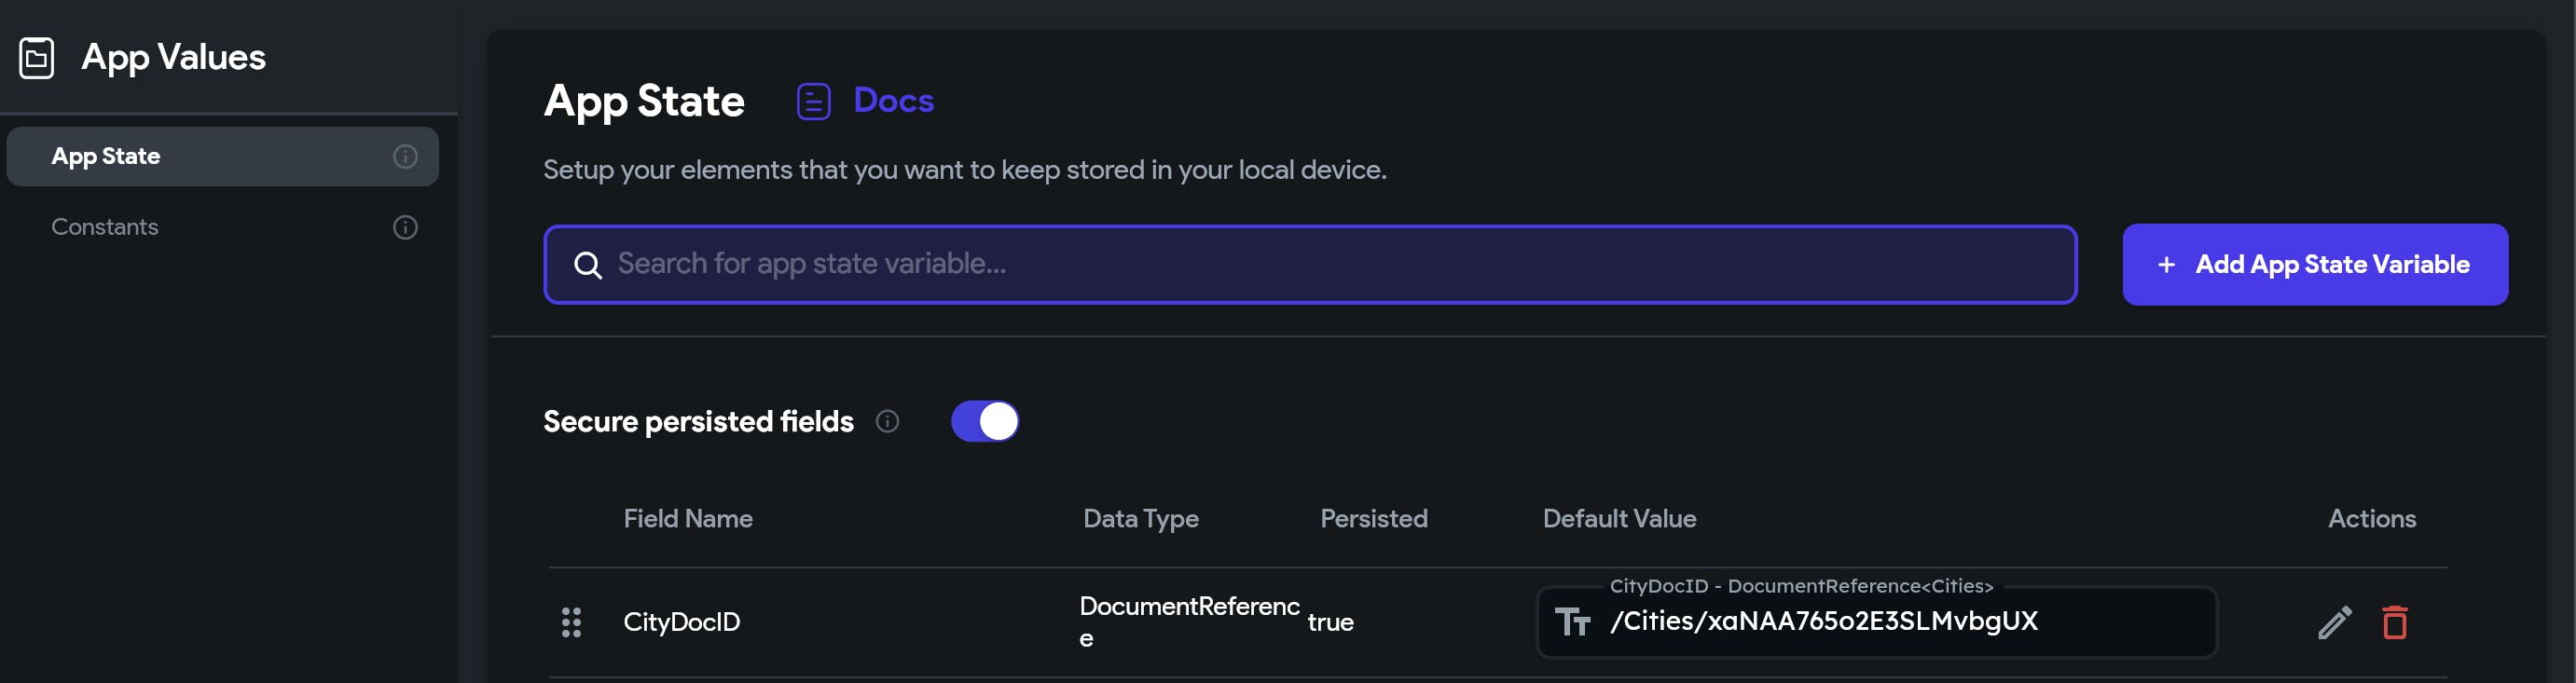The width and height of the screenshot is (2576, 683).
Task: Click the DocumentReference data type cell
Action: 1188,621
